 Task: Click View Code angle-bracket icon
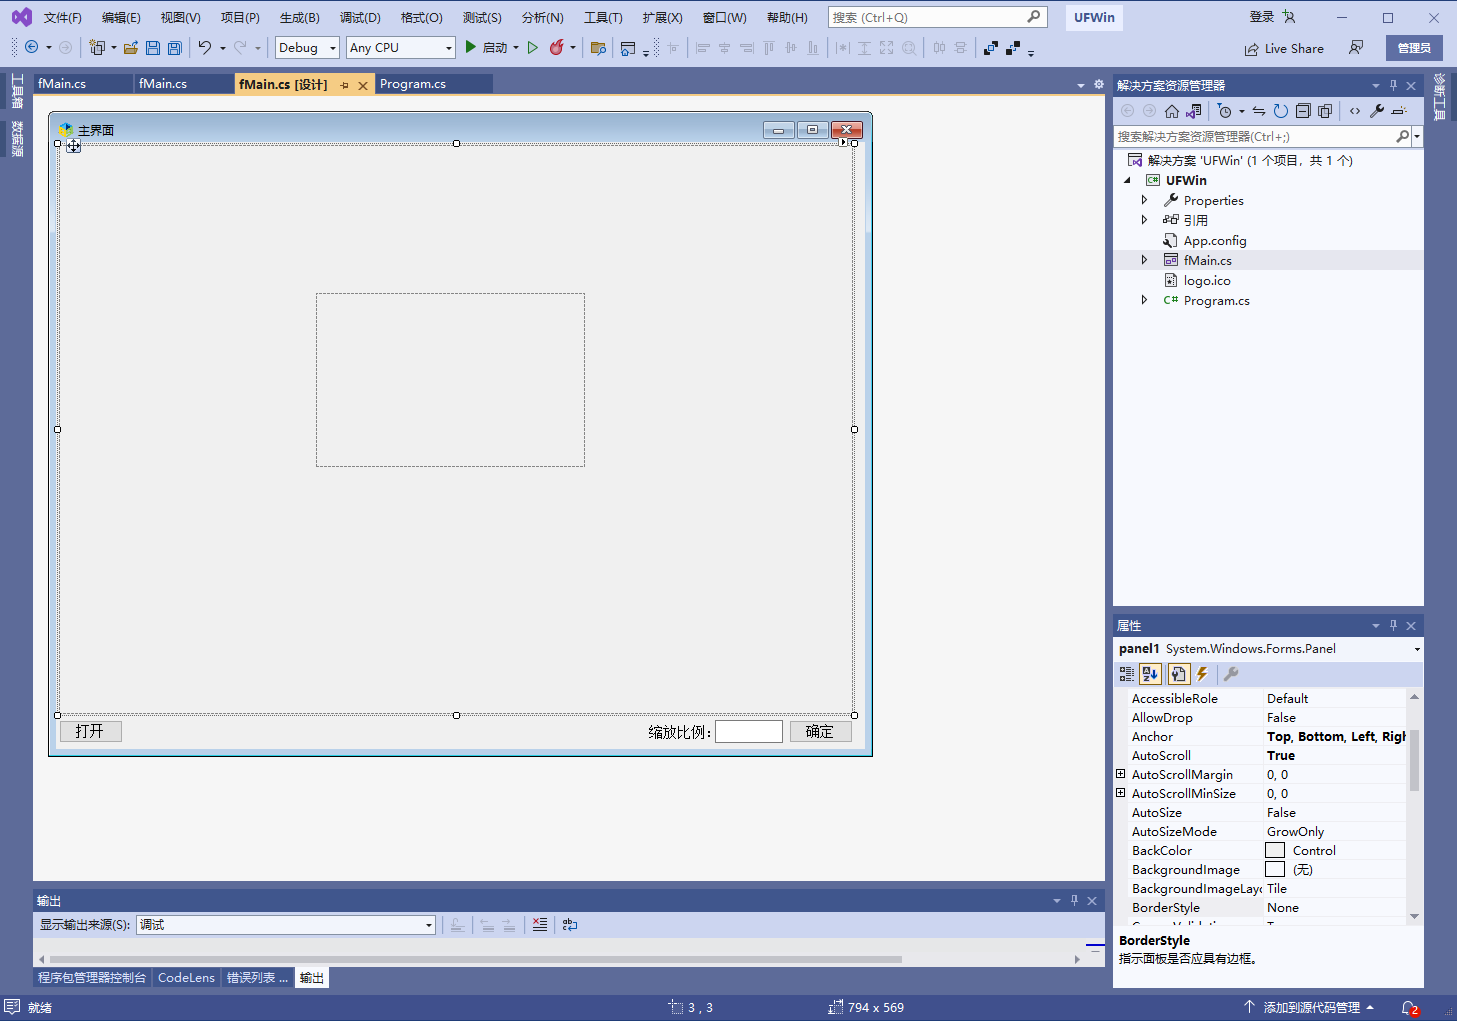[1355, 111]
